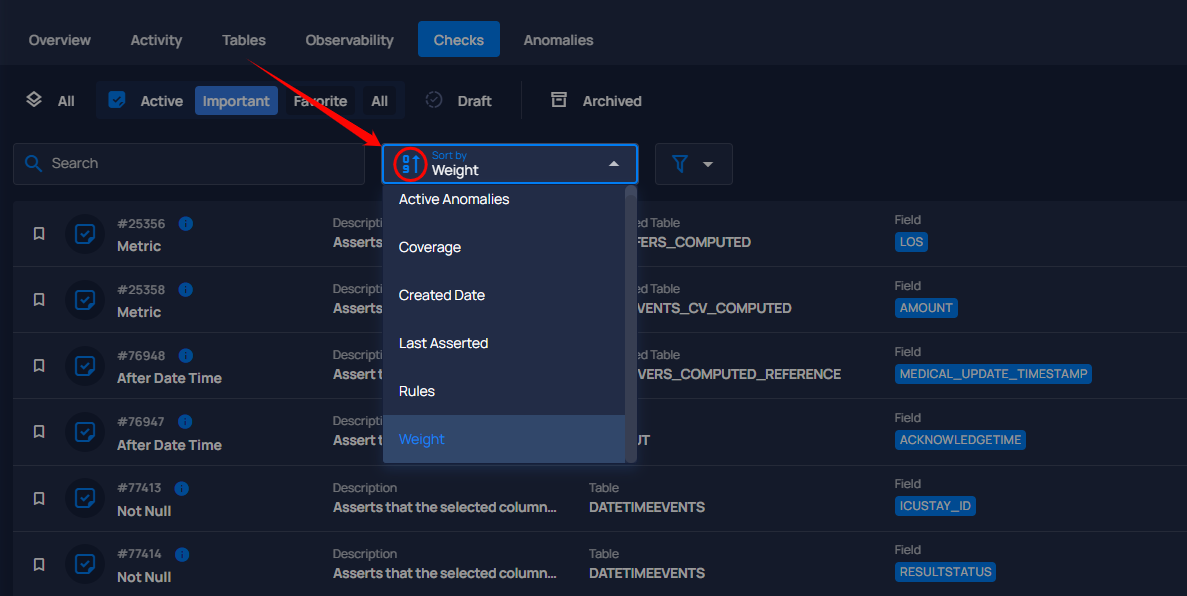Viewport: 1187px width, 596px height.
Task: Select the Favorite filter
Action: 320,101
